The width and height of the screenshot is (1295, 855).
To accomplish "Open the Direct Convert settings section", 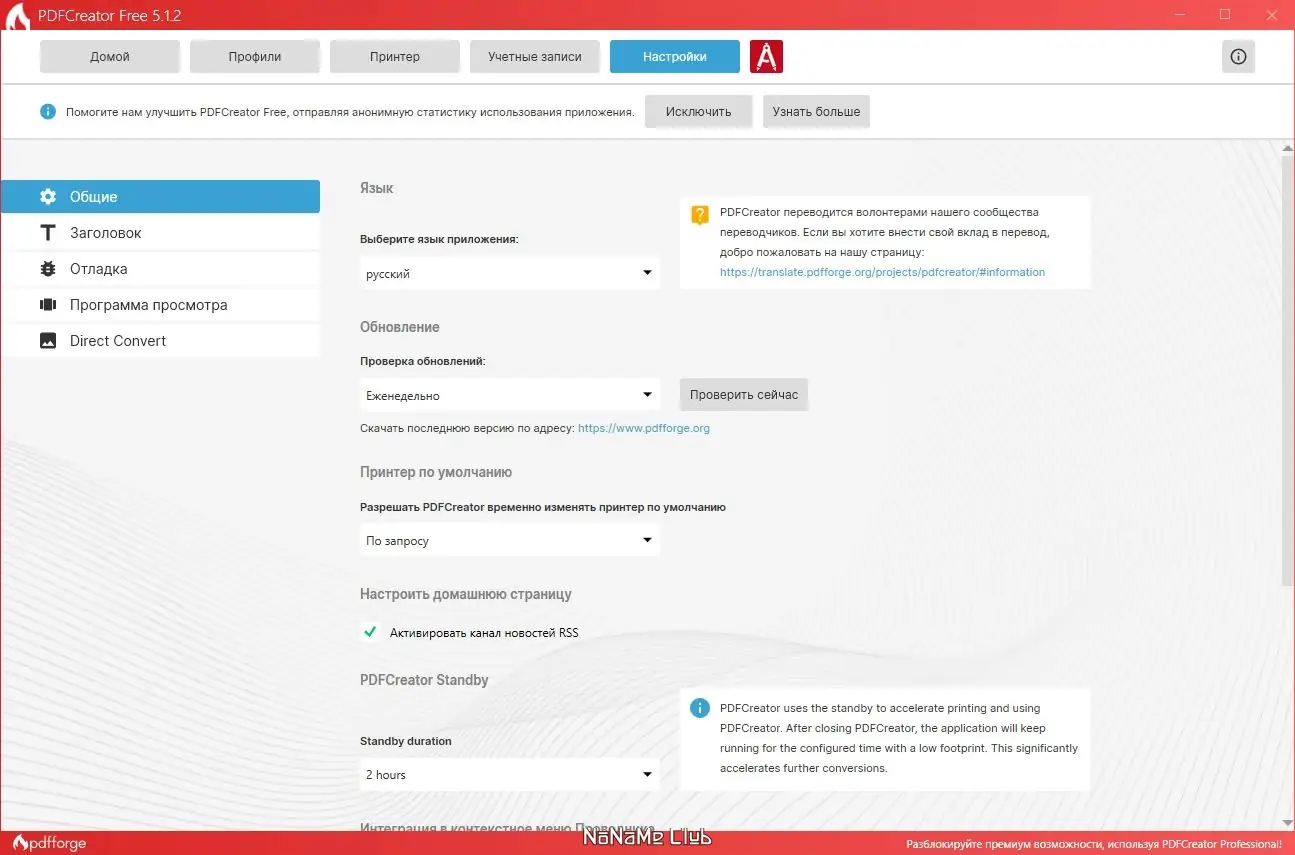I will click(x=160, y=340).
